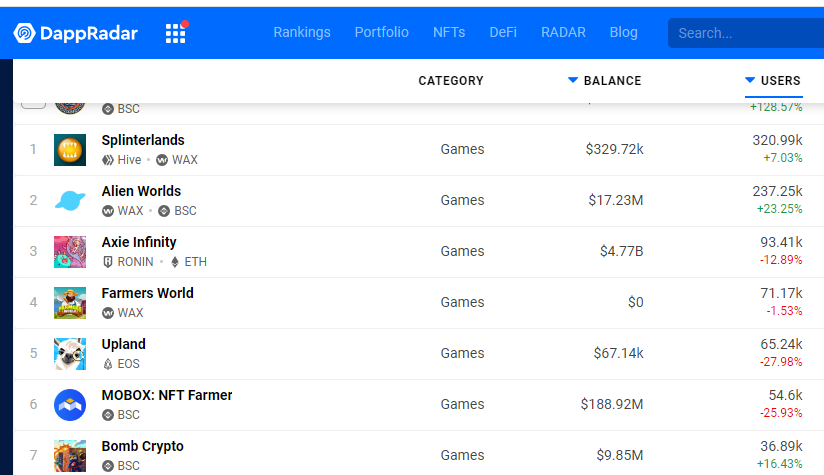The image size is (824, 475).
Task: Open the NFTs menu
Action: (x=449, y=33)
